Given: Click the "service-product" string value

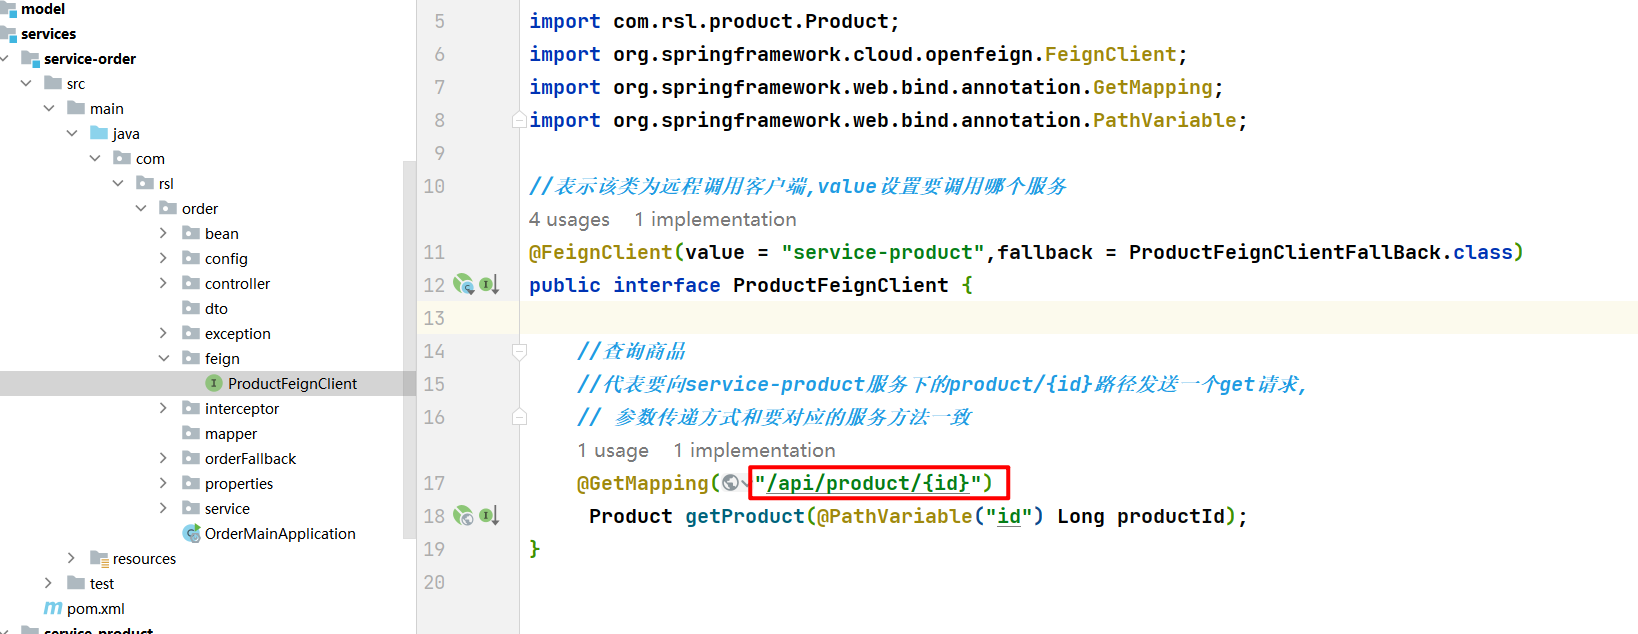Looking at the screenshot, I should [883, 252].
